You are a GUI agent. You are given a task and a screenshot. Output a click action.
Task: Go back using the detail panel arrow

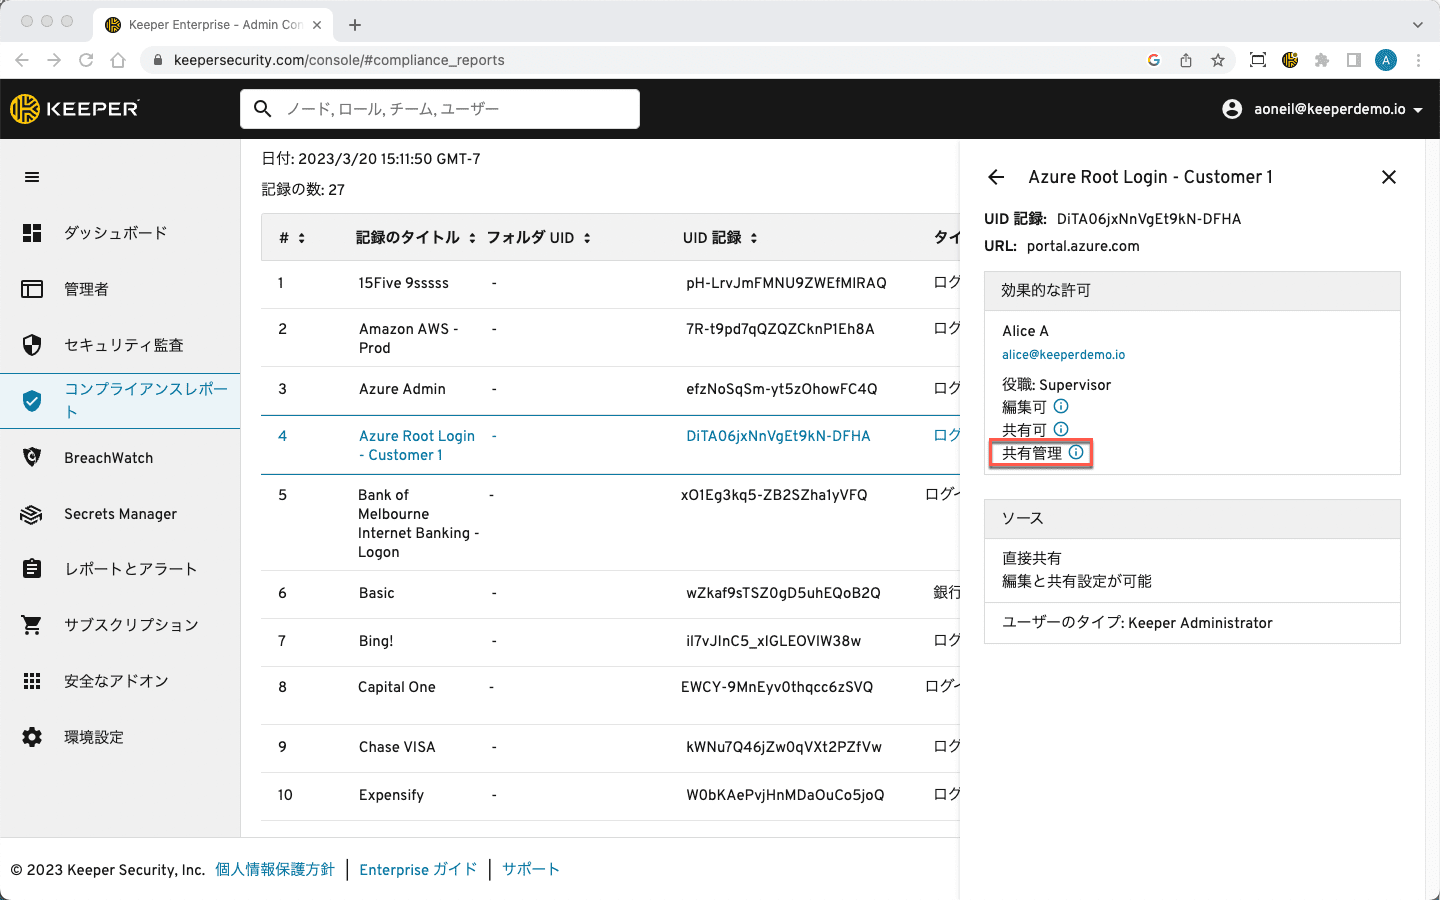(996, 177)
